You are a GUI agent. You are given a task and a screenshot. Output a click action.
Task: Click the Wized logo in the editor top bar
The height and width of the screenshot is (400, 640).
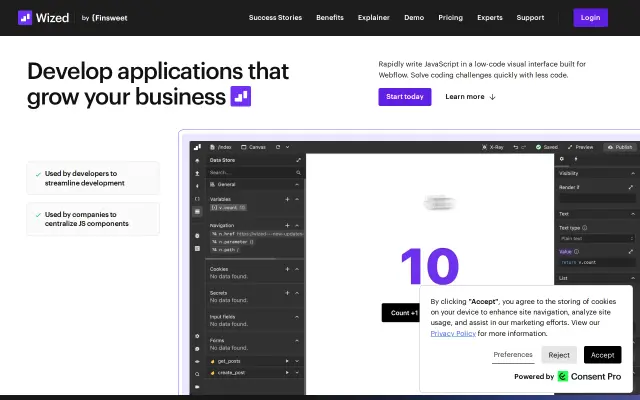197,147
